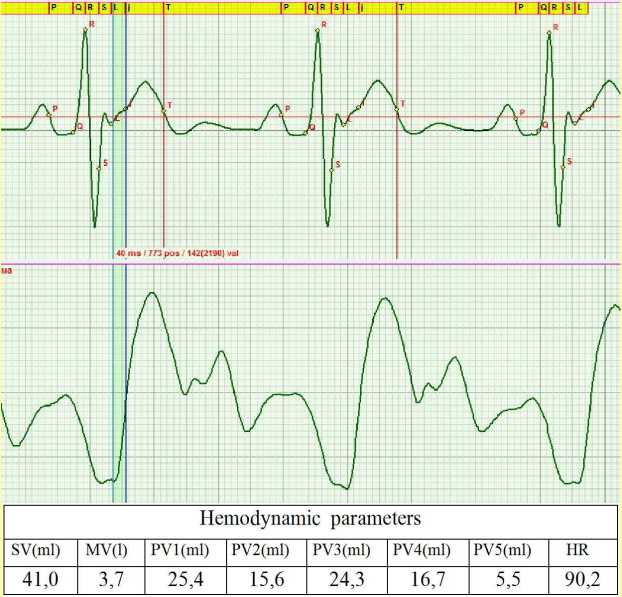Screen dimensions: 622x597
Task: Click the PV3 value 24,3
Action: (x=347, y=580)
